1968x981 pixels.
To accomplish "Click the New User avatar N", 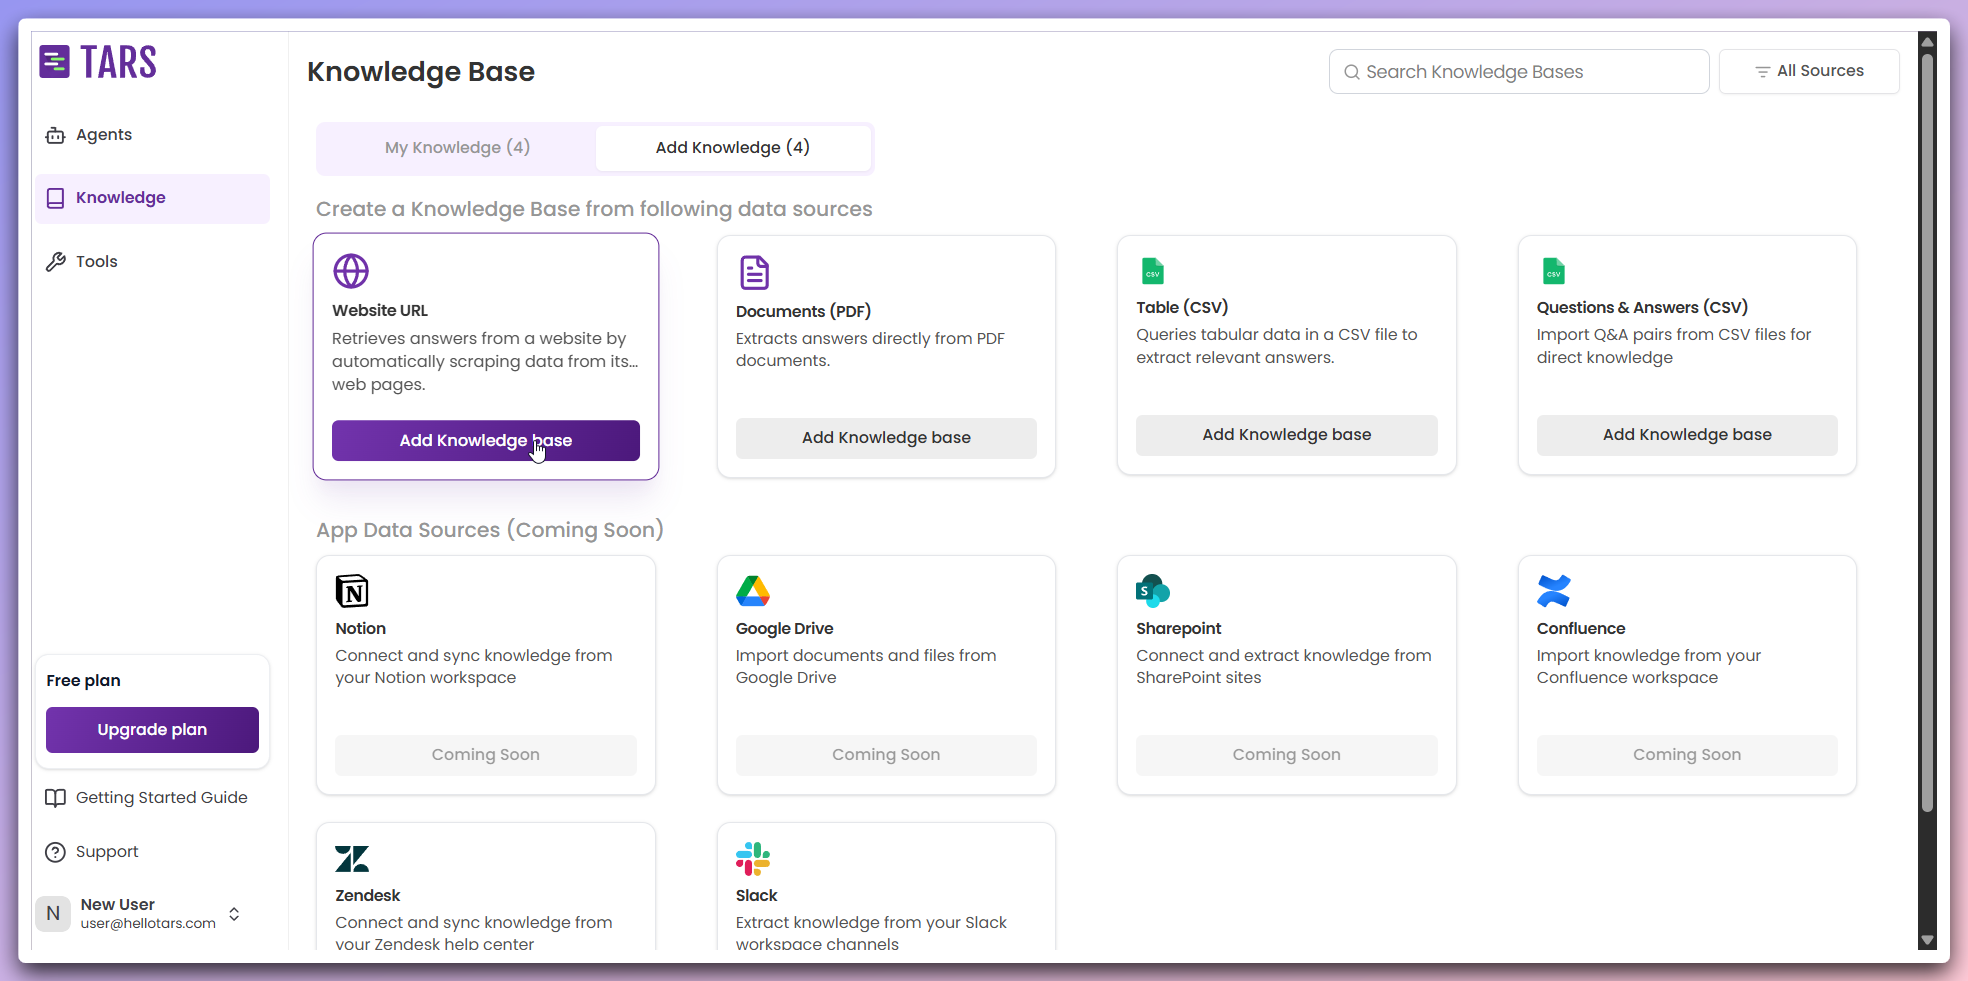I will point(53,913).
